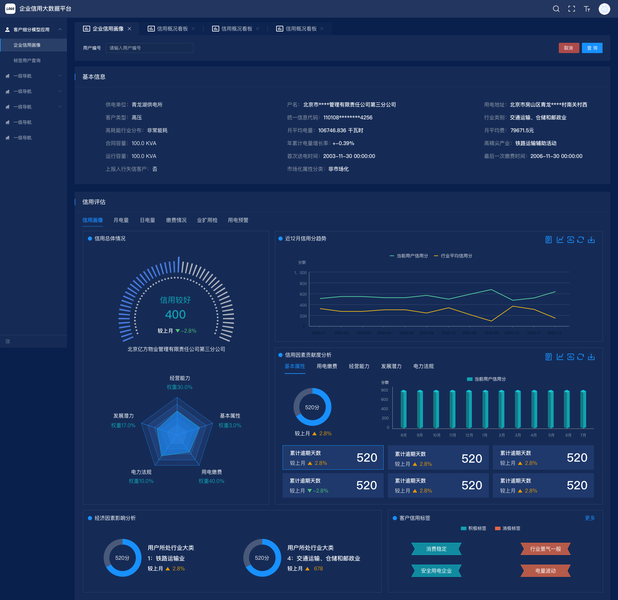The image size is (618, 600).
Task: Refresh the 近12月信用分趋势 chart
Action: pyautogui.click(x=580, y=240)
